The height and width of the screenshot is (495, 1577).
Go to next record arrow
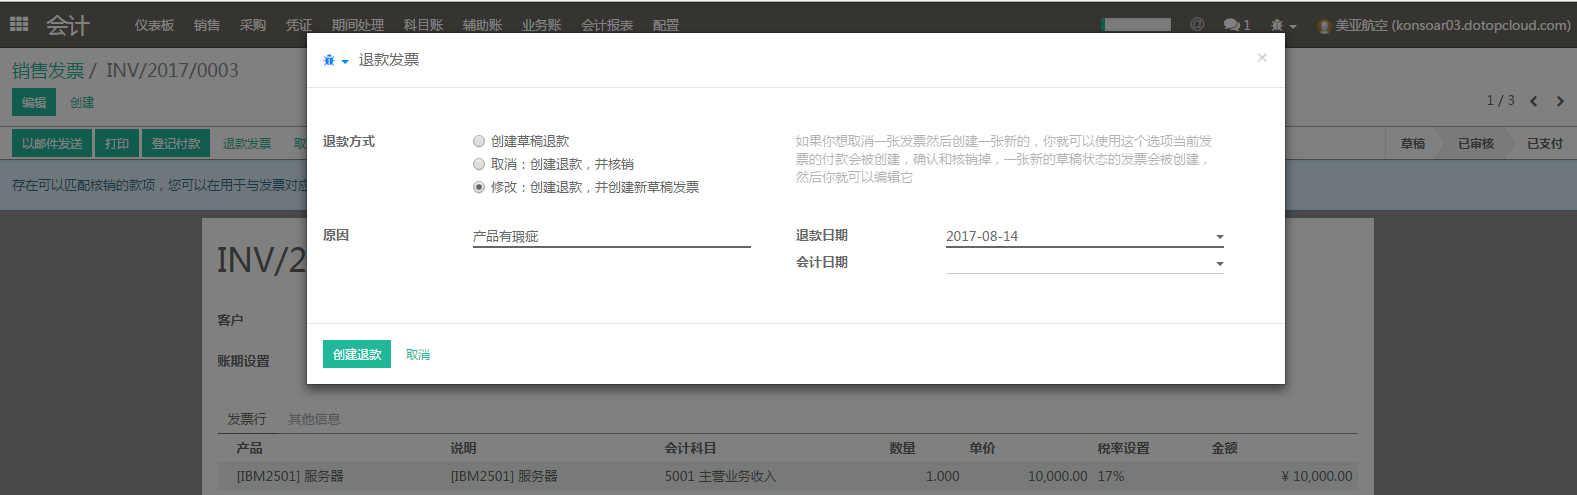coord(1560,101)
